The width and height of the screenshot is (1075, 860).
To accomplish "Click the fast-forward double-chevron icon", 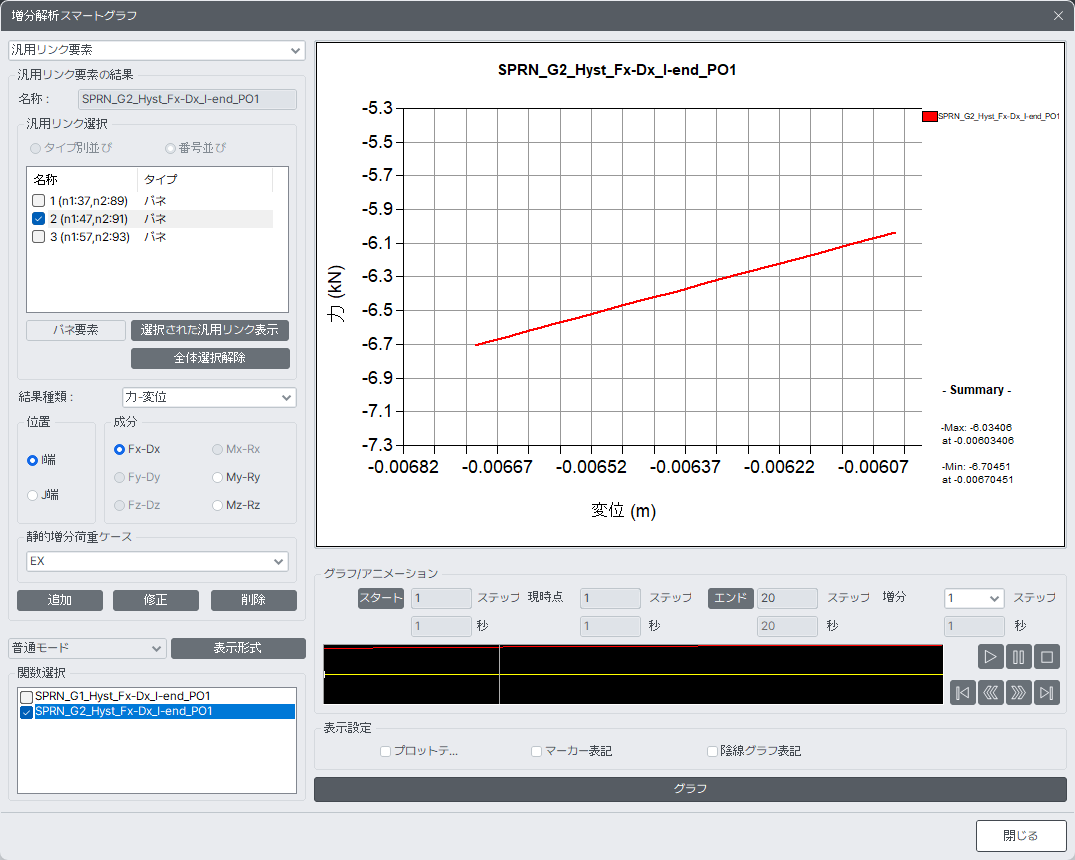I will pos(1019,692).
